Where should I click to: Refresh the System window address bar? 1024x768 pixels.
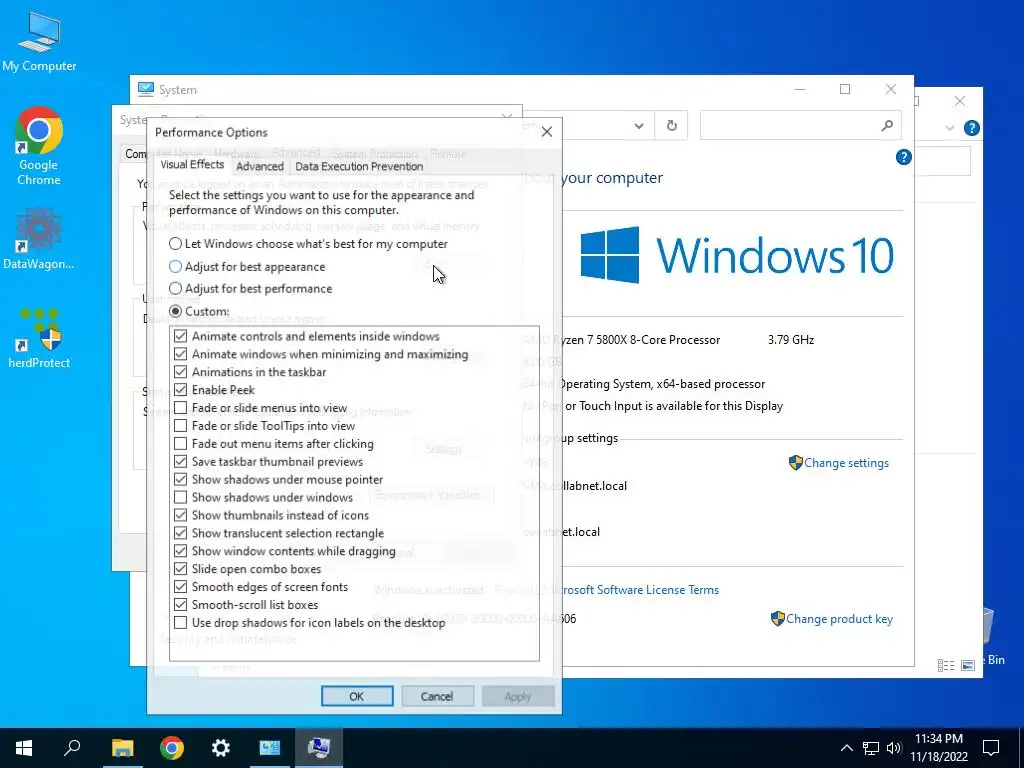tap(671, 125)
